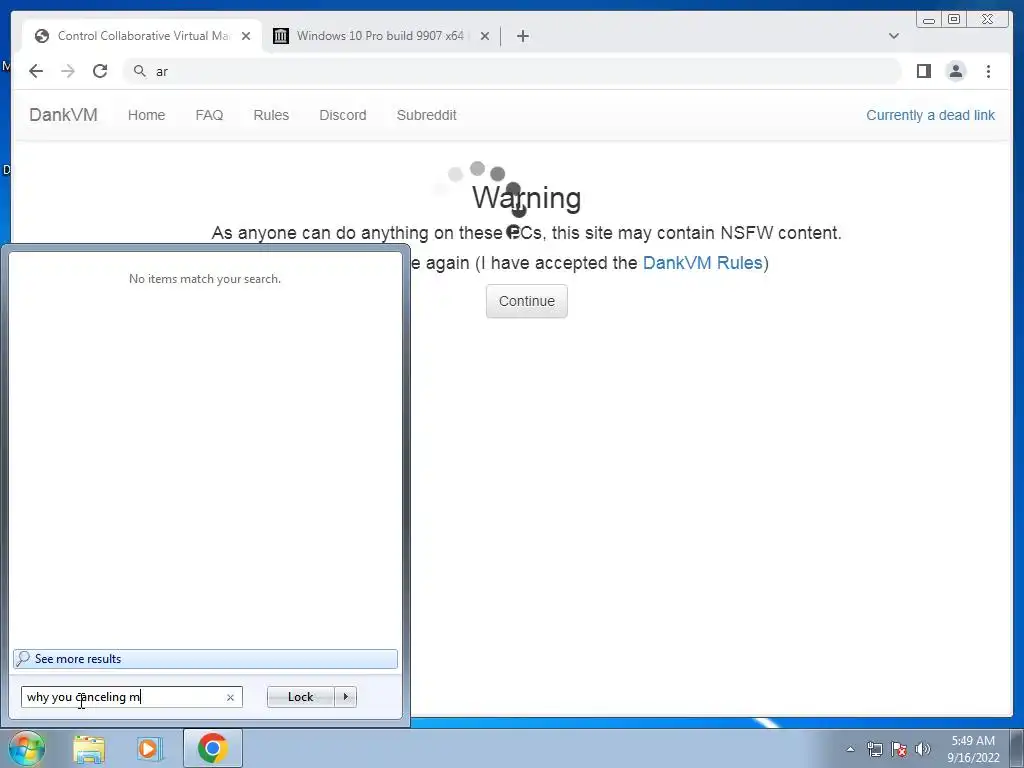Reload the page with the refresh icon
1024x768 pixels.
coord(100,71)
